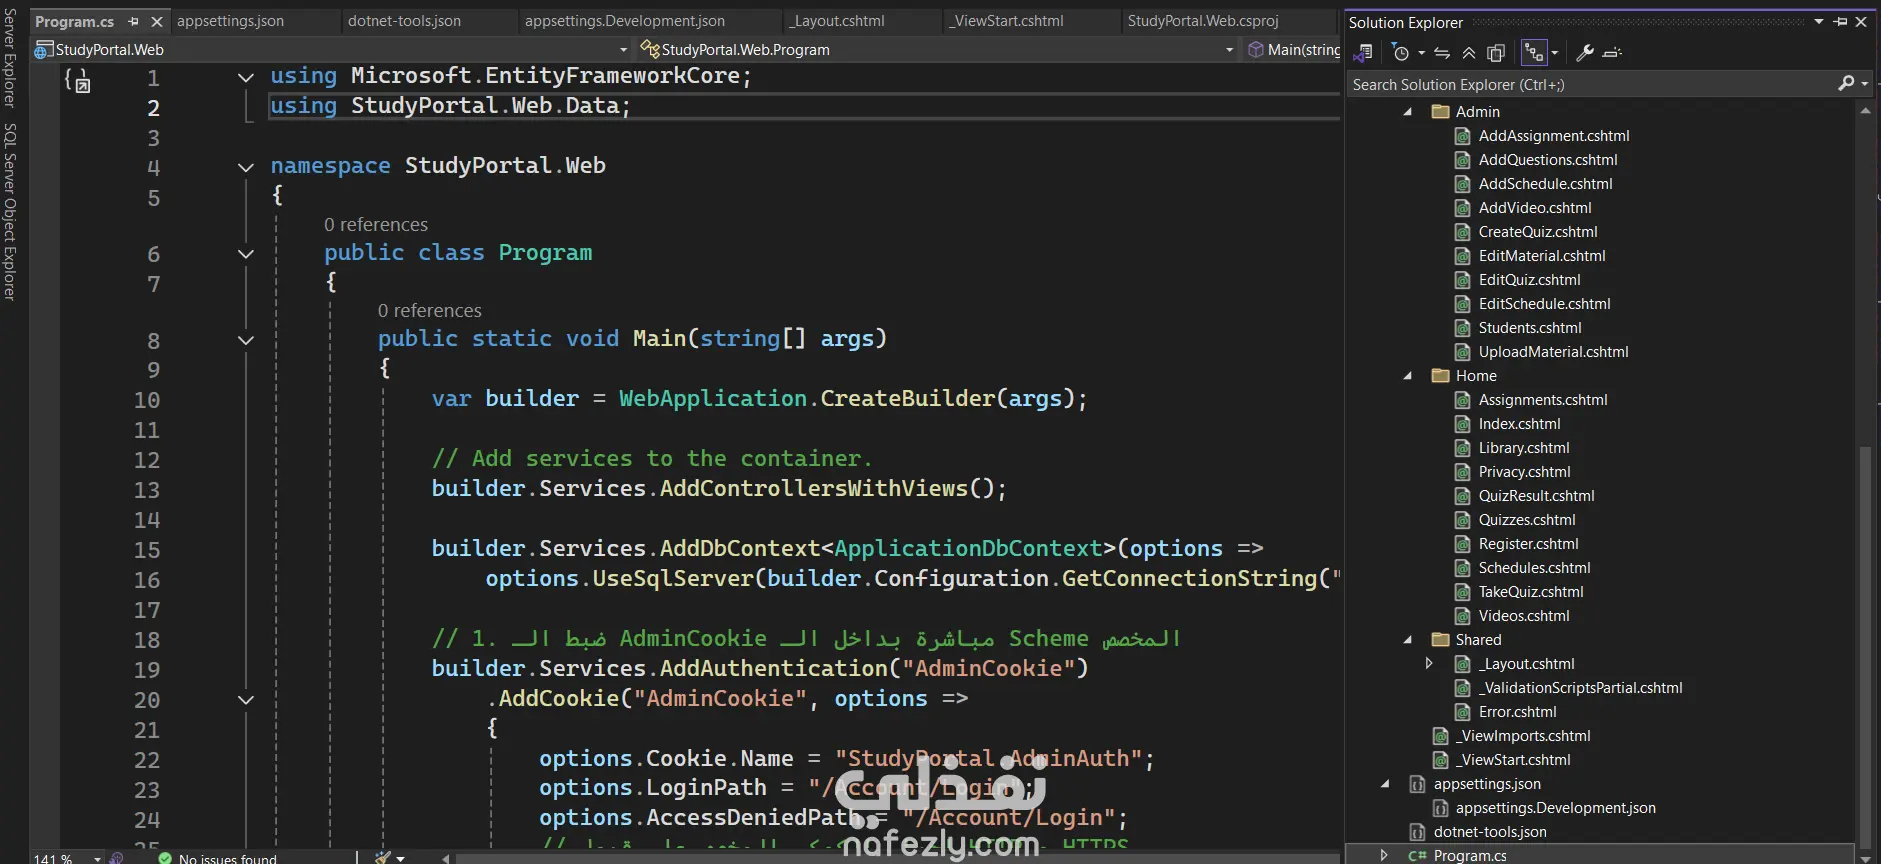Collapse the AddCookie lambda block
1881x864 pixels.
[246, 700]
